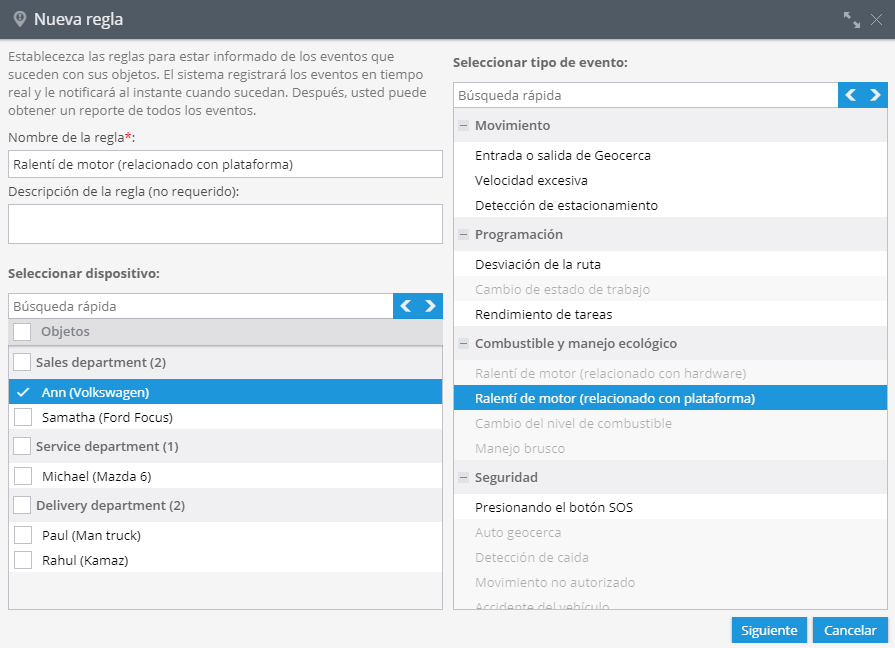The height and width of the screenshot is (648, 895).
Task: Select all with the Objetos checkbox
Action: 22,331
